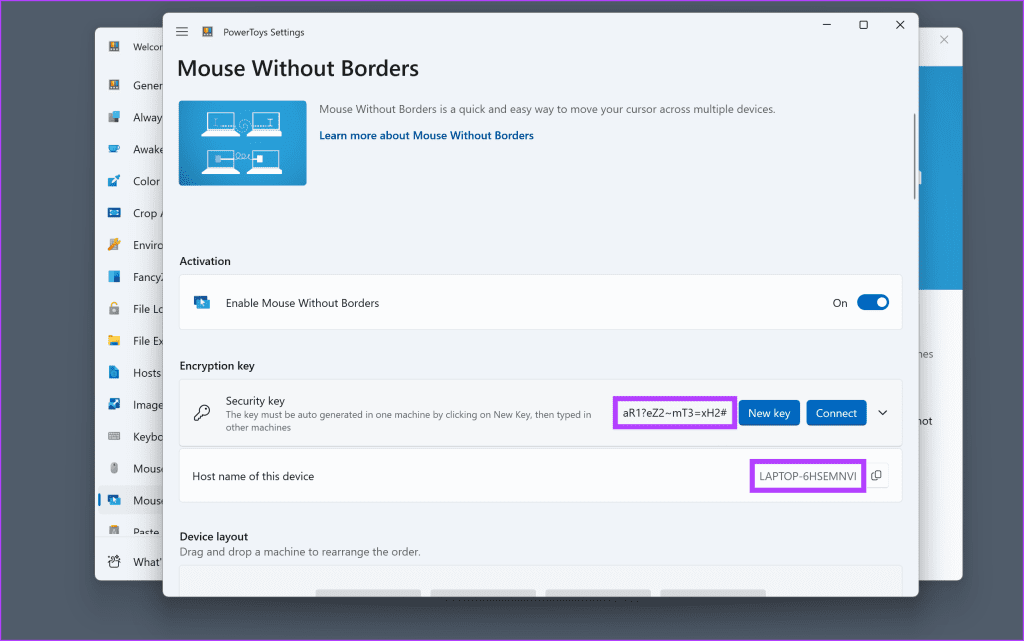Expand the Security key section chevron

pos(883,413)
